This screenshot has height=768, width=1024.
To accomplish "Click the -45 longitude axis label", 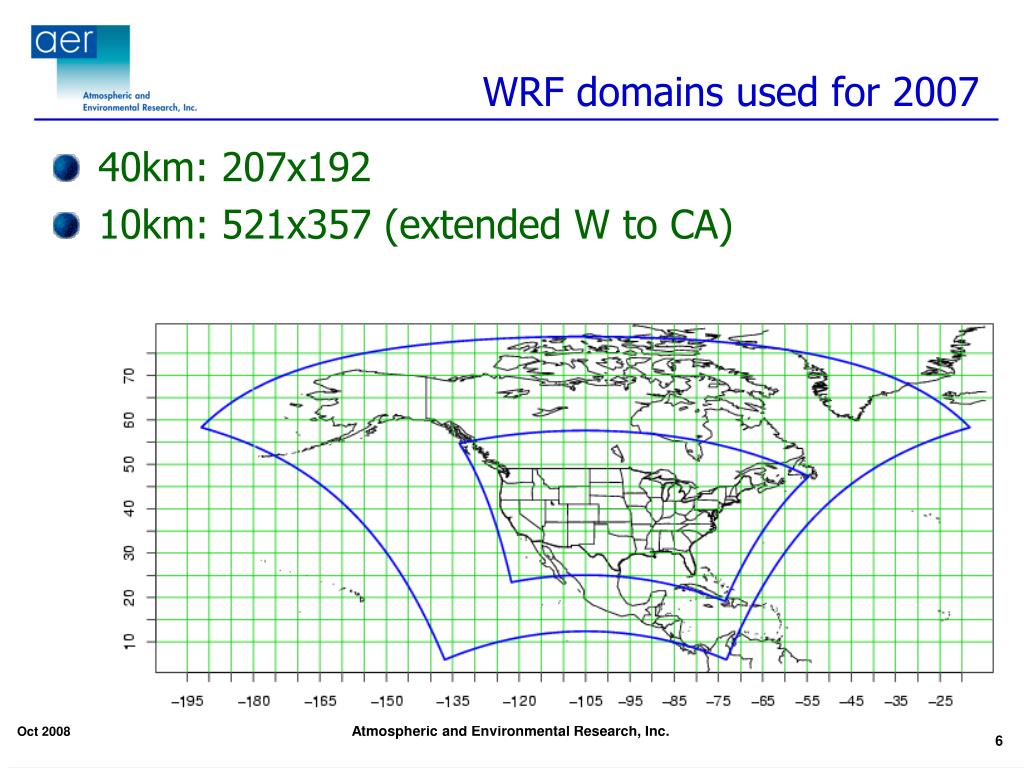I will click(852, 701).
